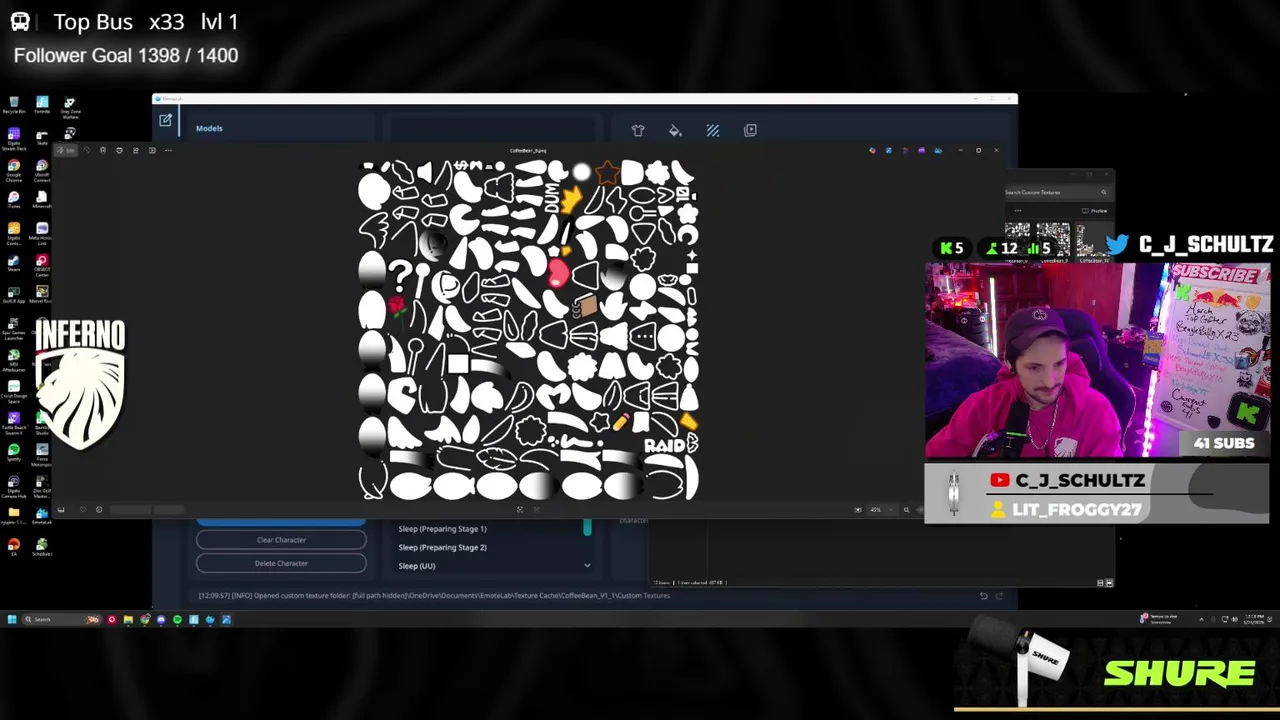Open the Spotify desktop shortcut
The image size is (1280, 720).
[x=14, y=453]
